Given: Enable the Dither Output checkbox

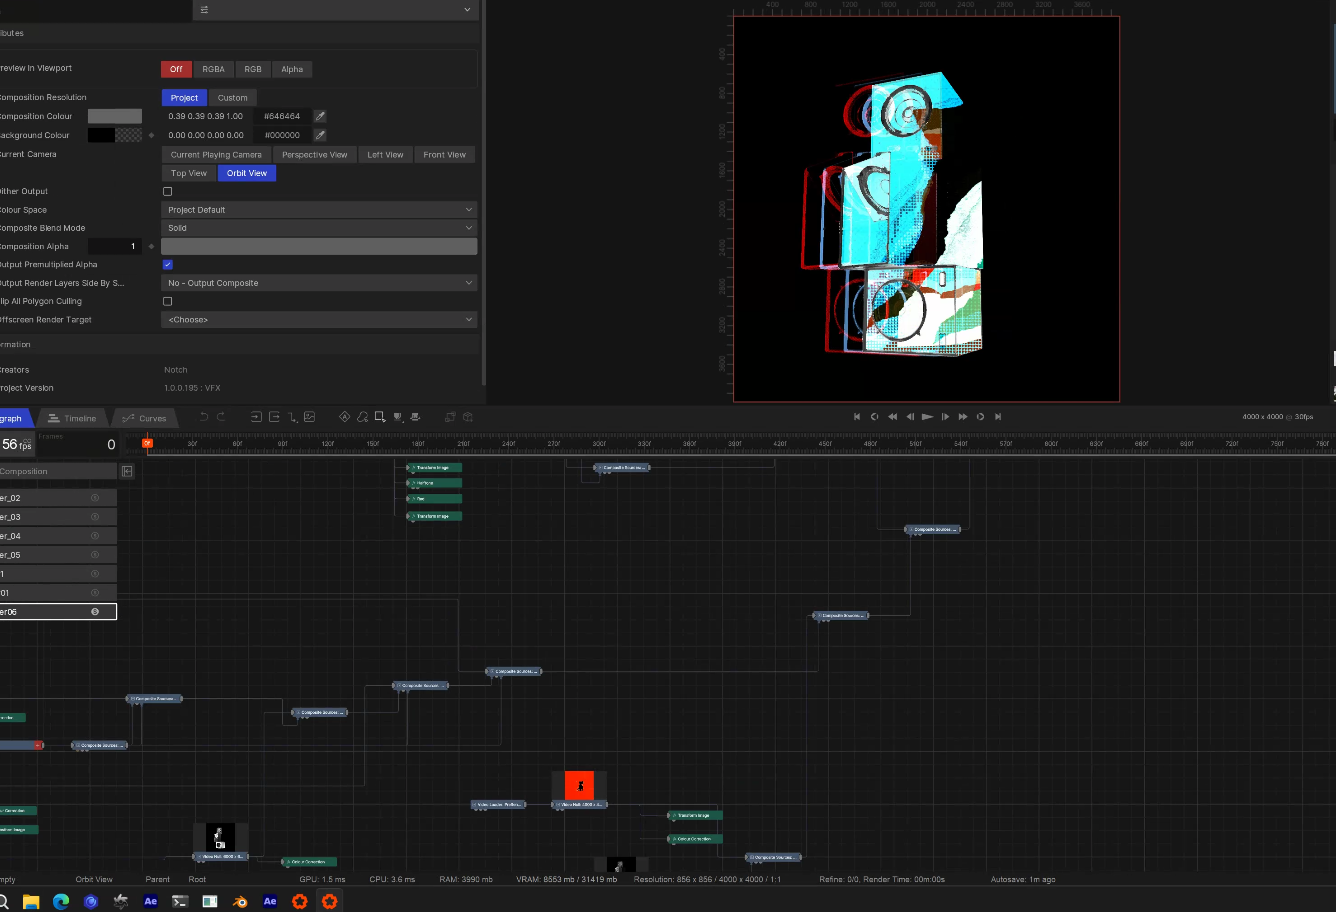Looking at the screenshot, I should pos(167,191).
